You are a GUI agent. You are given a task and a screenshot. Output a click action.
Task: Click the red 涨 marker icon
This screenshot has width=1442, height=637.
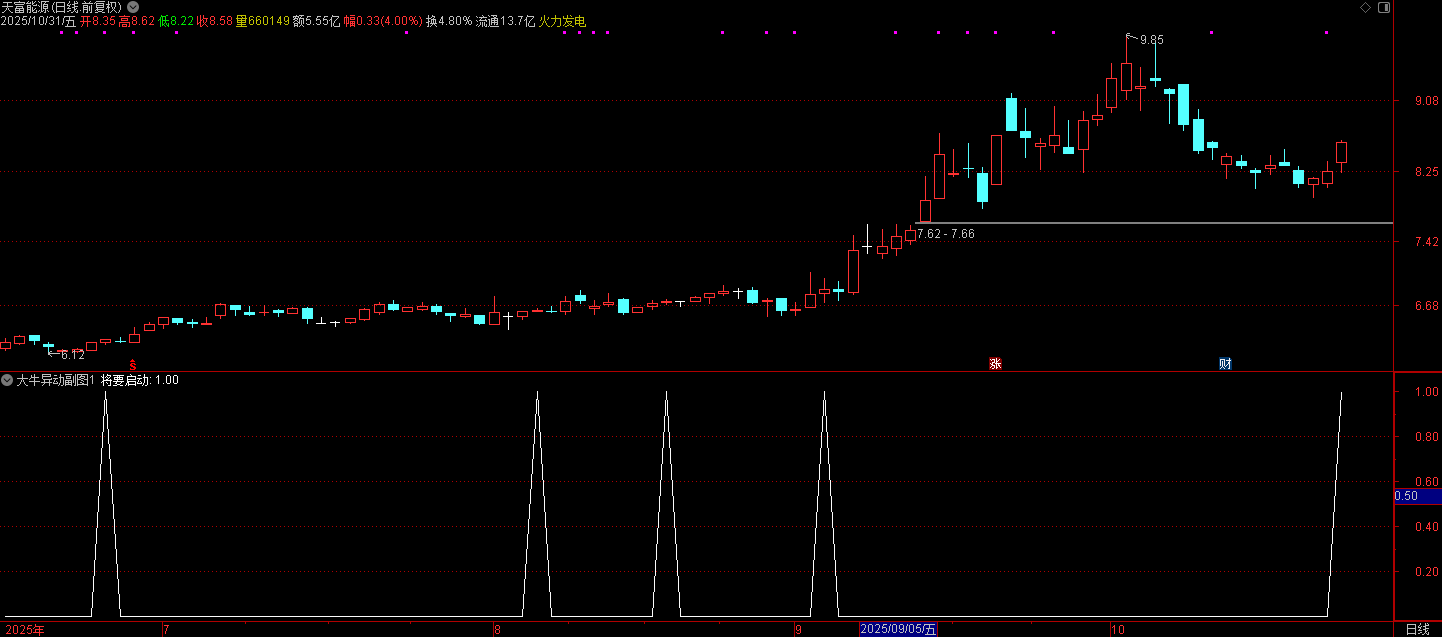pos(995,364)
